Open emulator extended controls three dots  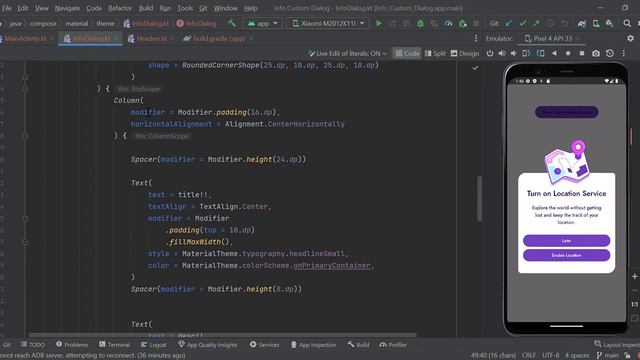(x=623, y=53)
